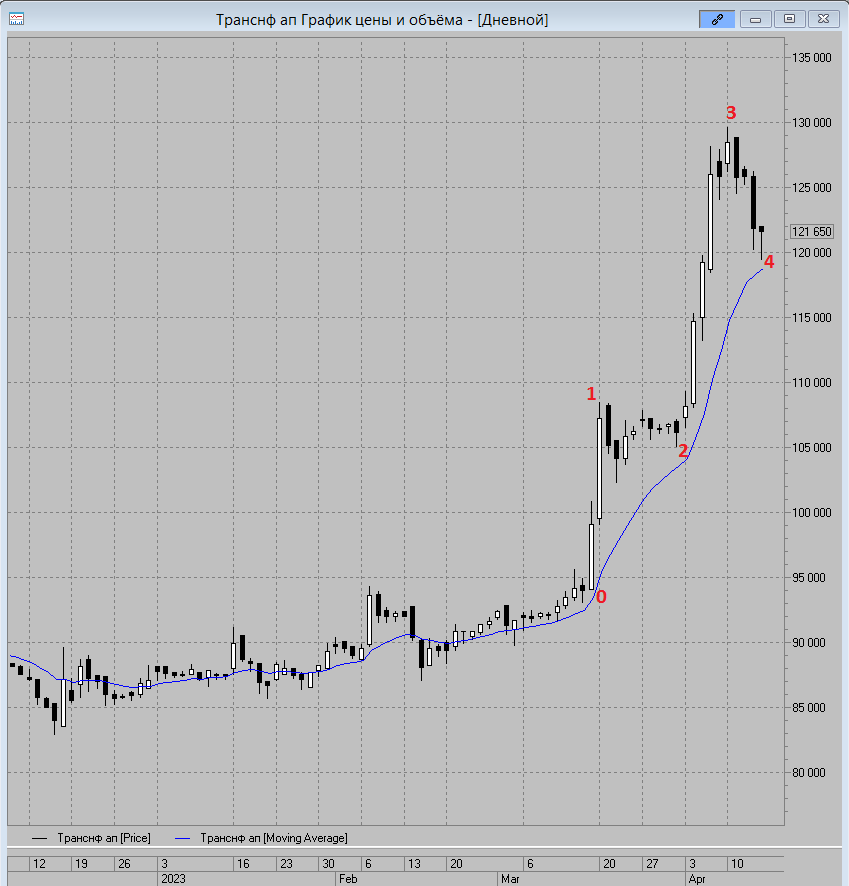
Task: Click the 115 000 price axis label
Action: 811,318
